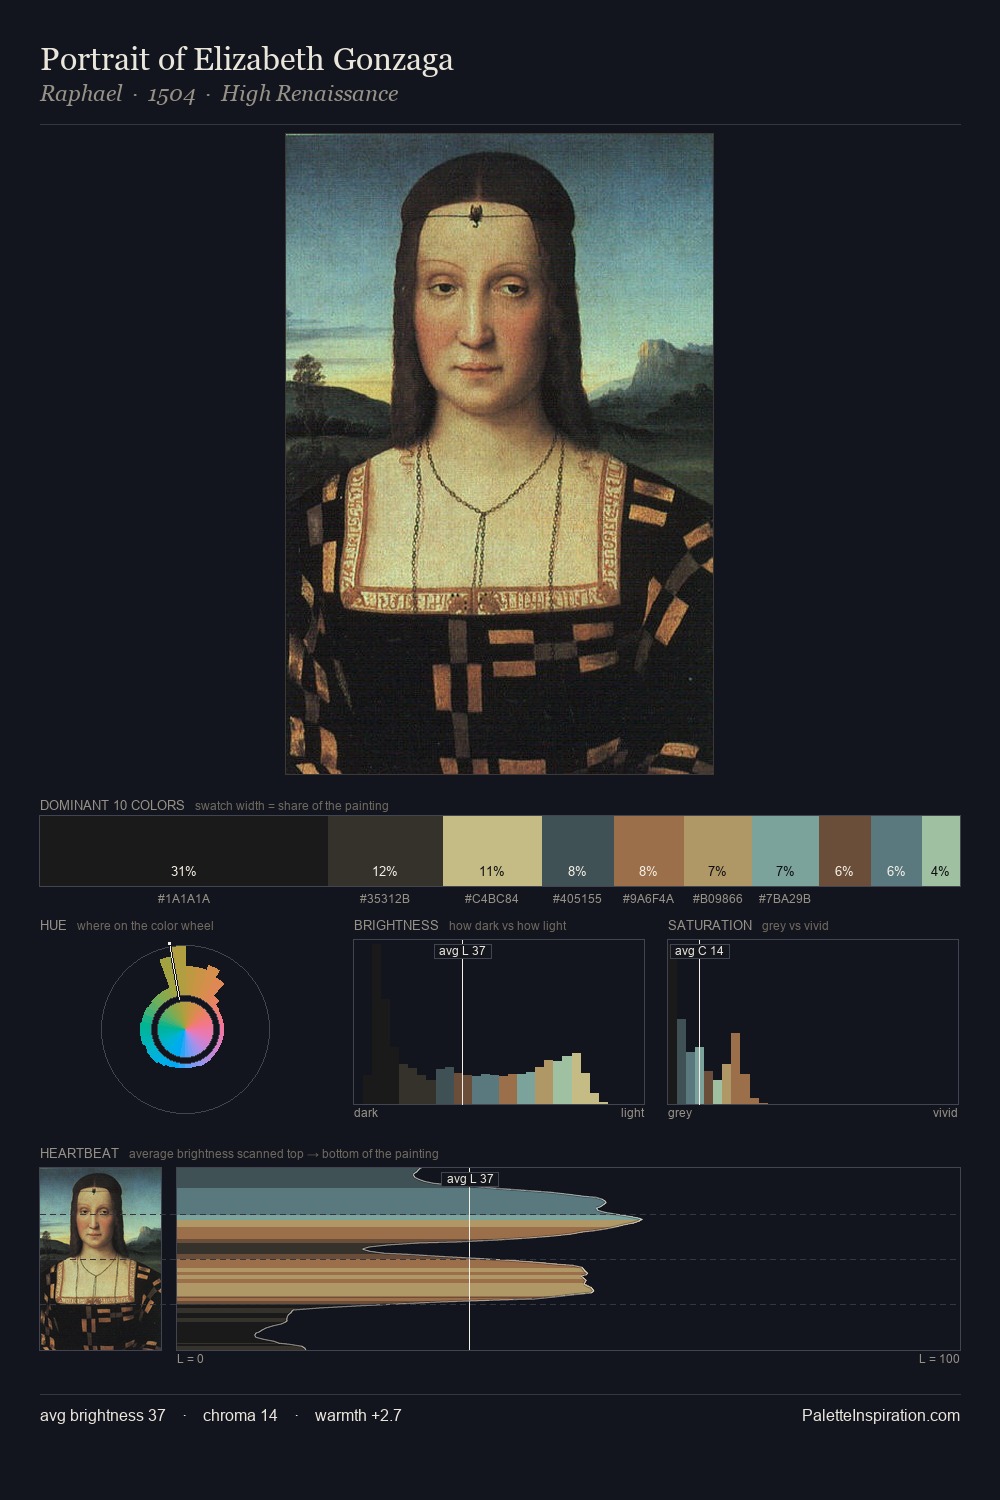Click caption "where on the color wheel"
Screen dimensions: 1000x1500
[x=145, y=926]
